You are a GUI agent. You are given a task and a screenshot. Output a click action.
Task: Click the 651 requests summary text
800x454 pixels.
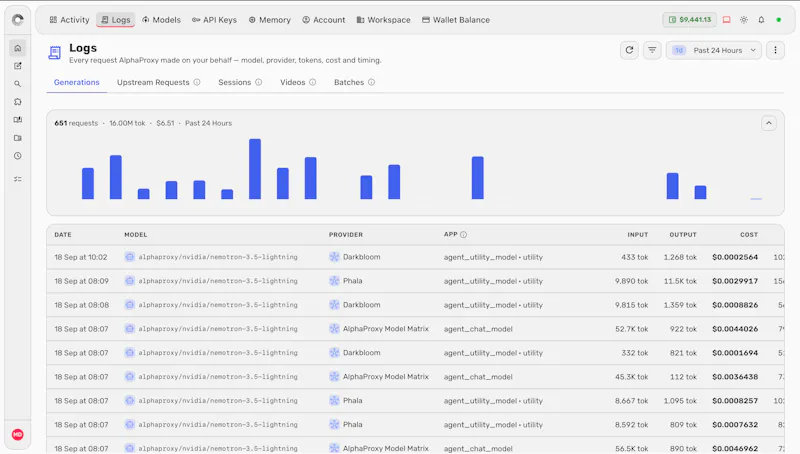pos(76,123)
